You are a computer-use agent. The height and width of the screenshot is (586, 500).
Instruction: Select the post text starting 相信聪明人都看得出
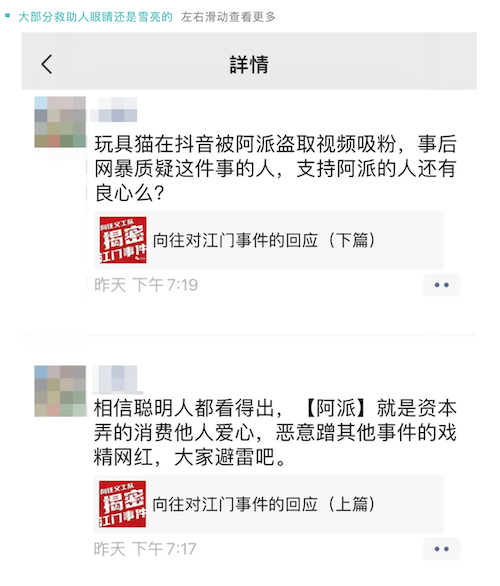click(275, 432)
